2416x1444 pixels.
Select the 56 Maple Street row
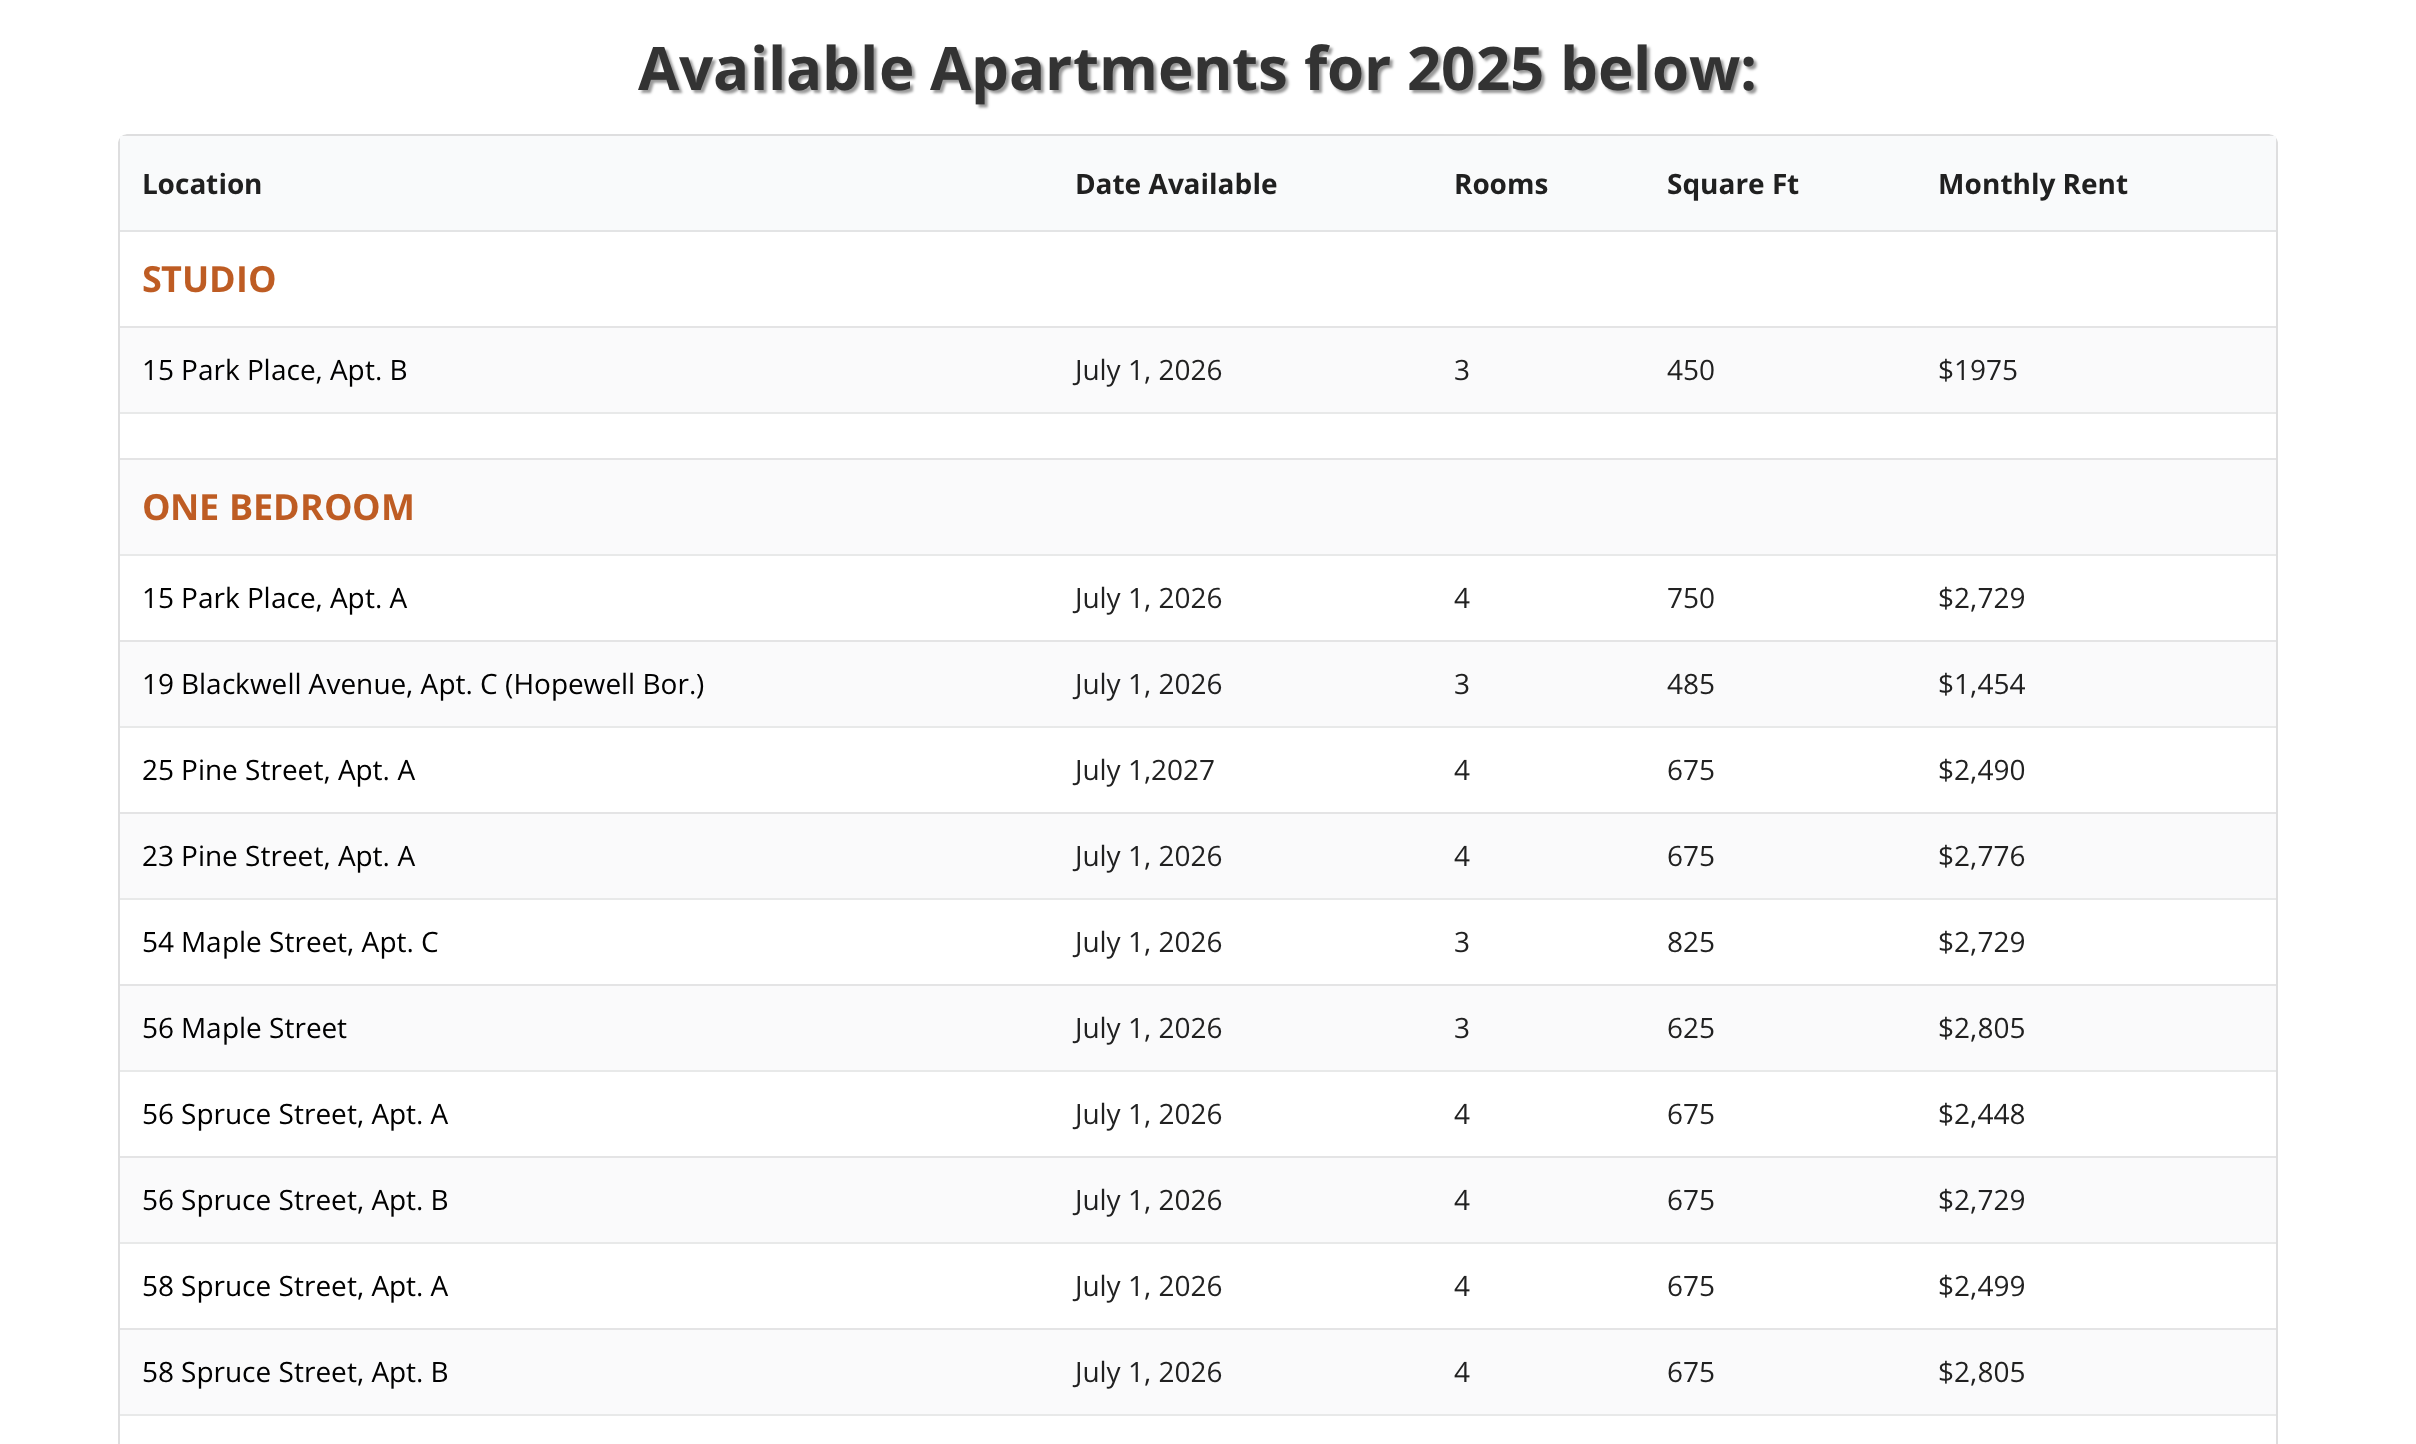[x=244, y=1028]
